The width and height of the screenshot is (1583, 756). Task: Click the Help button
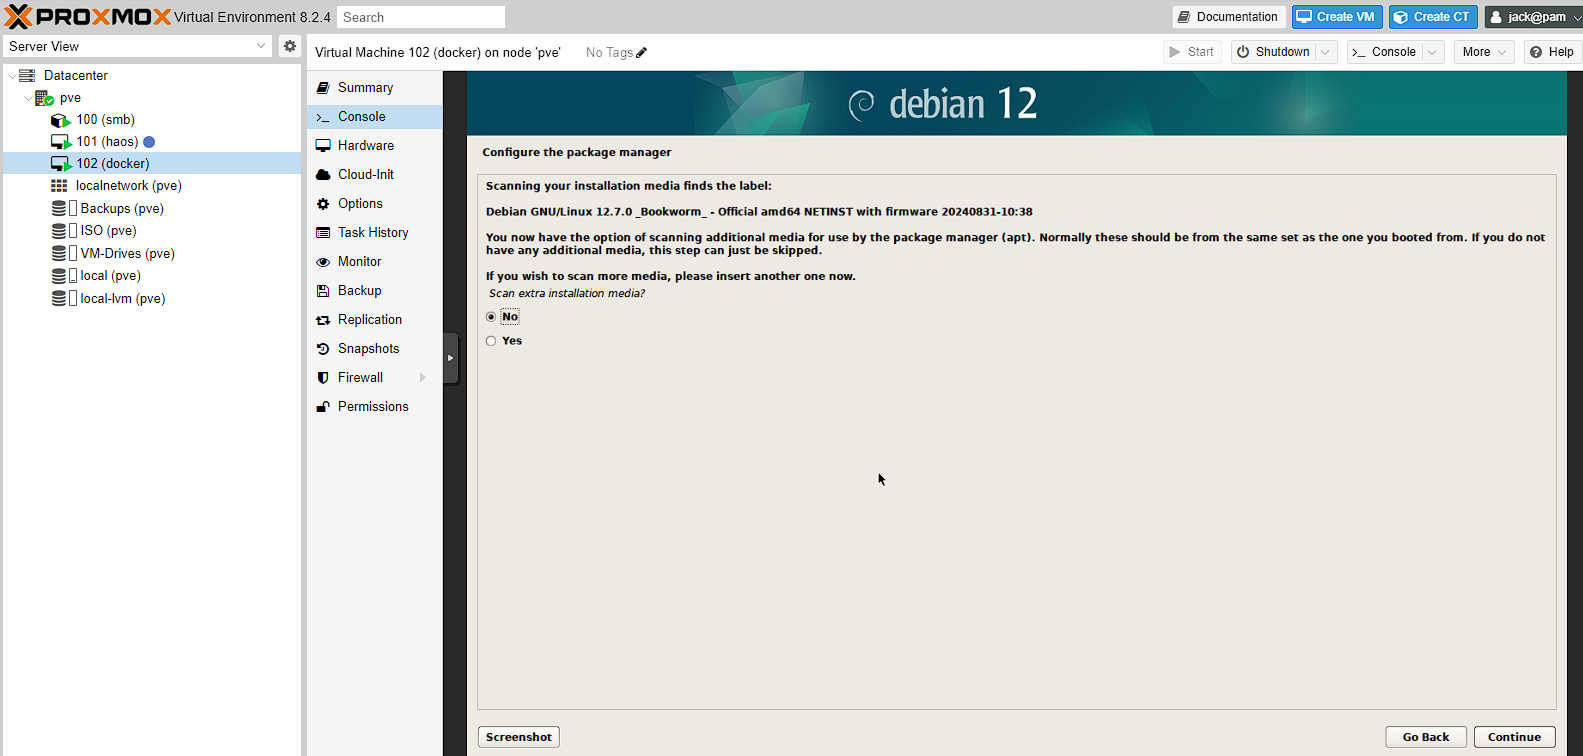(1552, 52)
